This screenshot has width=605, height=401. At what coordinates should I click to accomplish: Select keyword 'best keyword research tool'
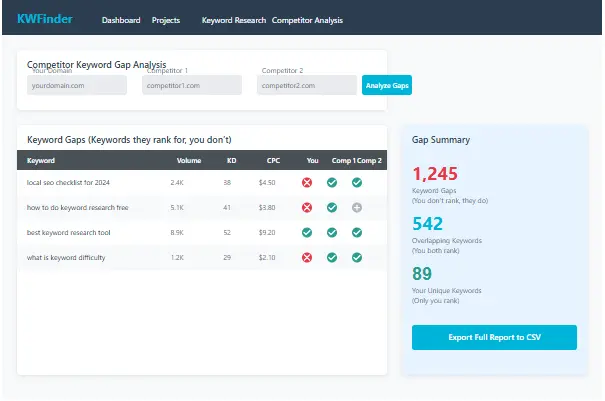(x=69, y=233)
